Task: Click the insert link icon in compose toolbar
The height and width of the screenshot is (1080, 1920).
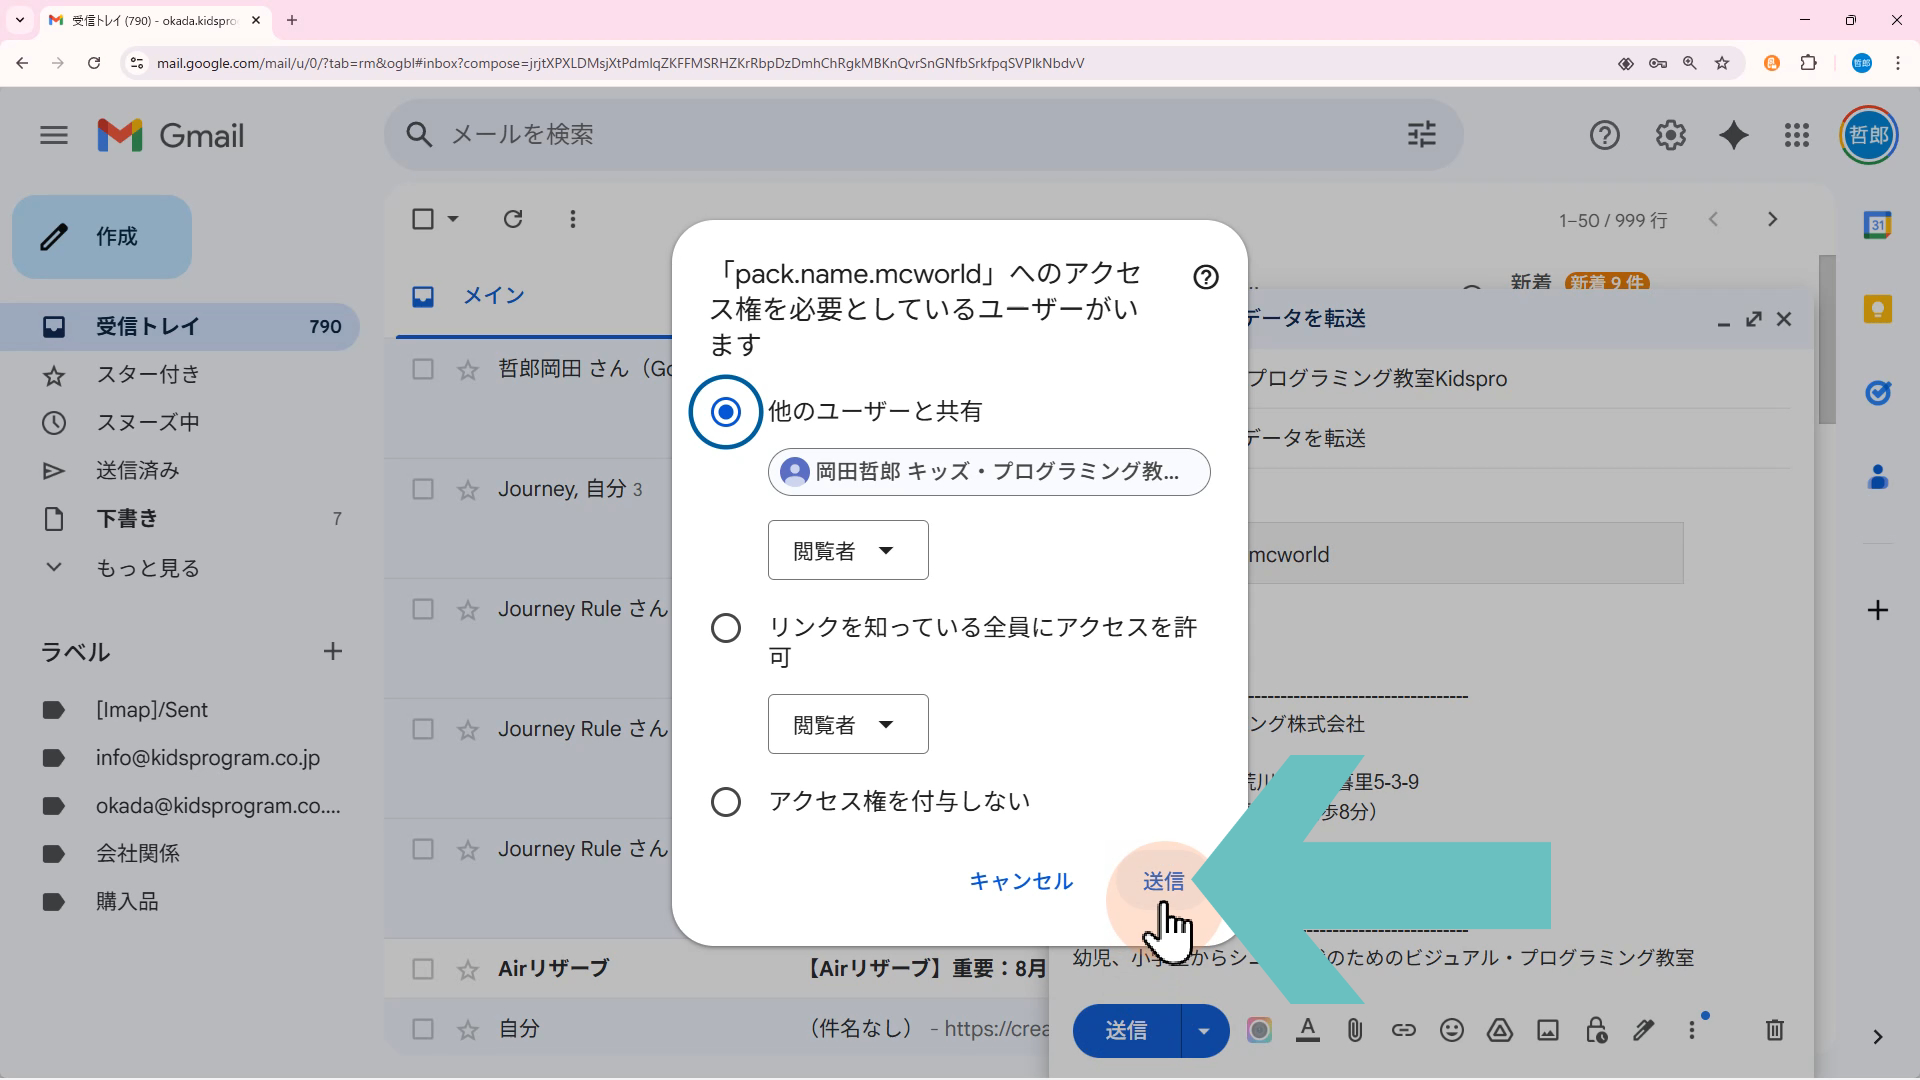Action: pyautogui.click(x=1403, y=1030)
